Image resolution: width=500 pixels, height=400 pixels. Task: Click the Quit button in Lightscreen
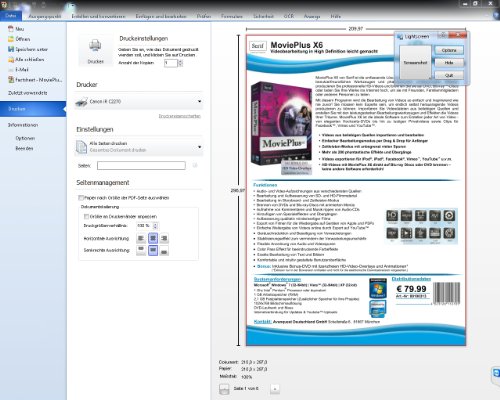coord(449,75)
